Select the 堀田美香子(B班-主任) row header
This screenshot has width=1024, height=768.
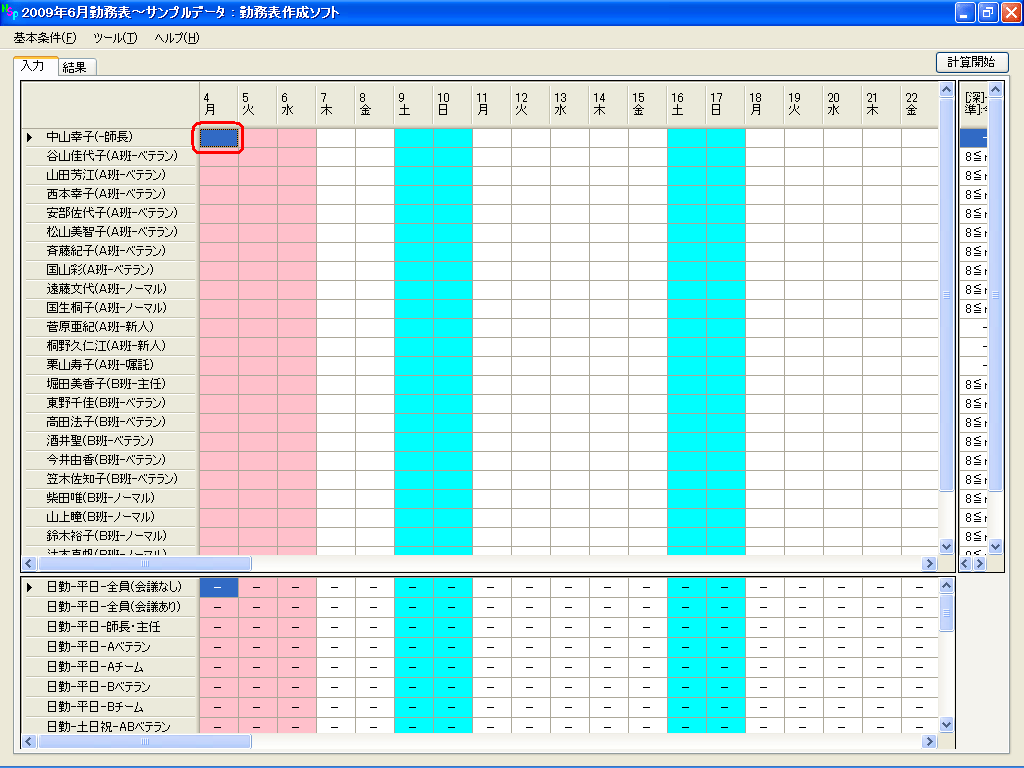110,384
